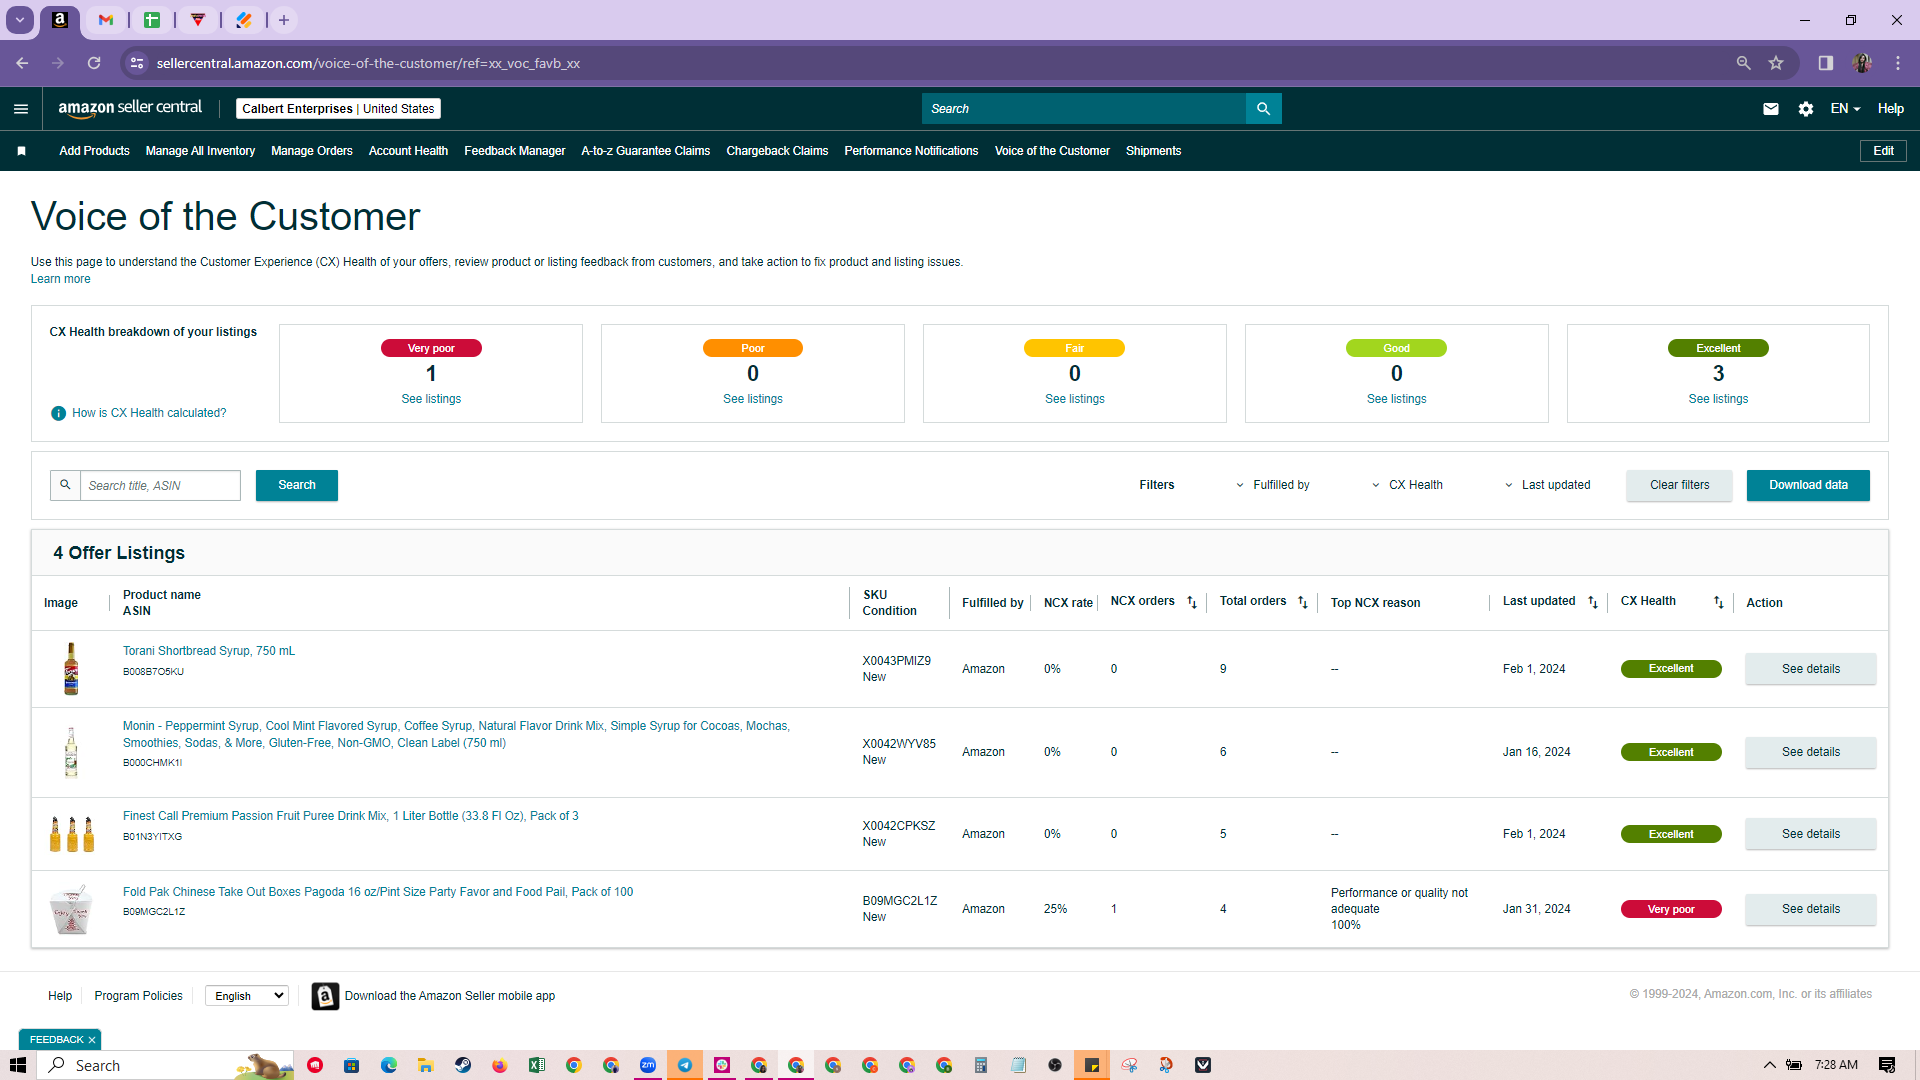Open Add Products menu item

(94, 151)
